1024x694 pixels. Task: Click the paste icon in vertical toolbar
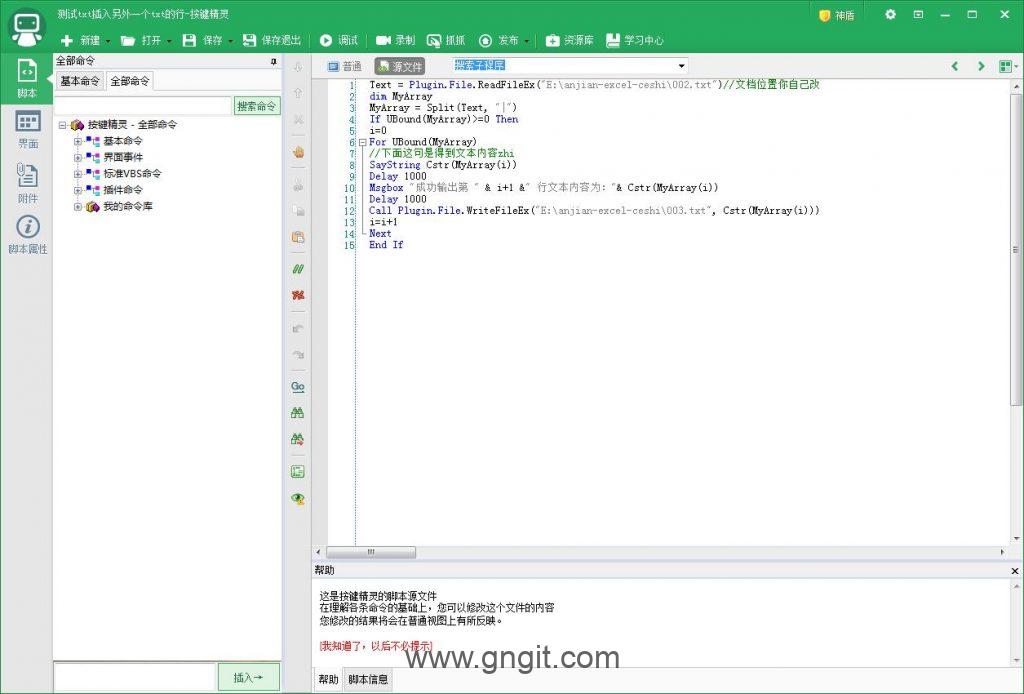click(297, 237)
